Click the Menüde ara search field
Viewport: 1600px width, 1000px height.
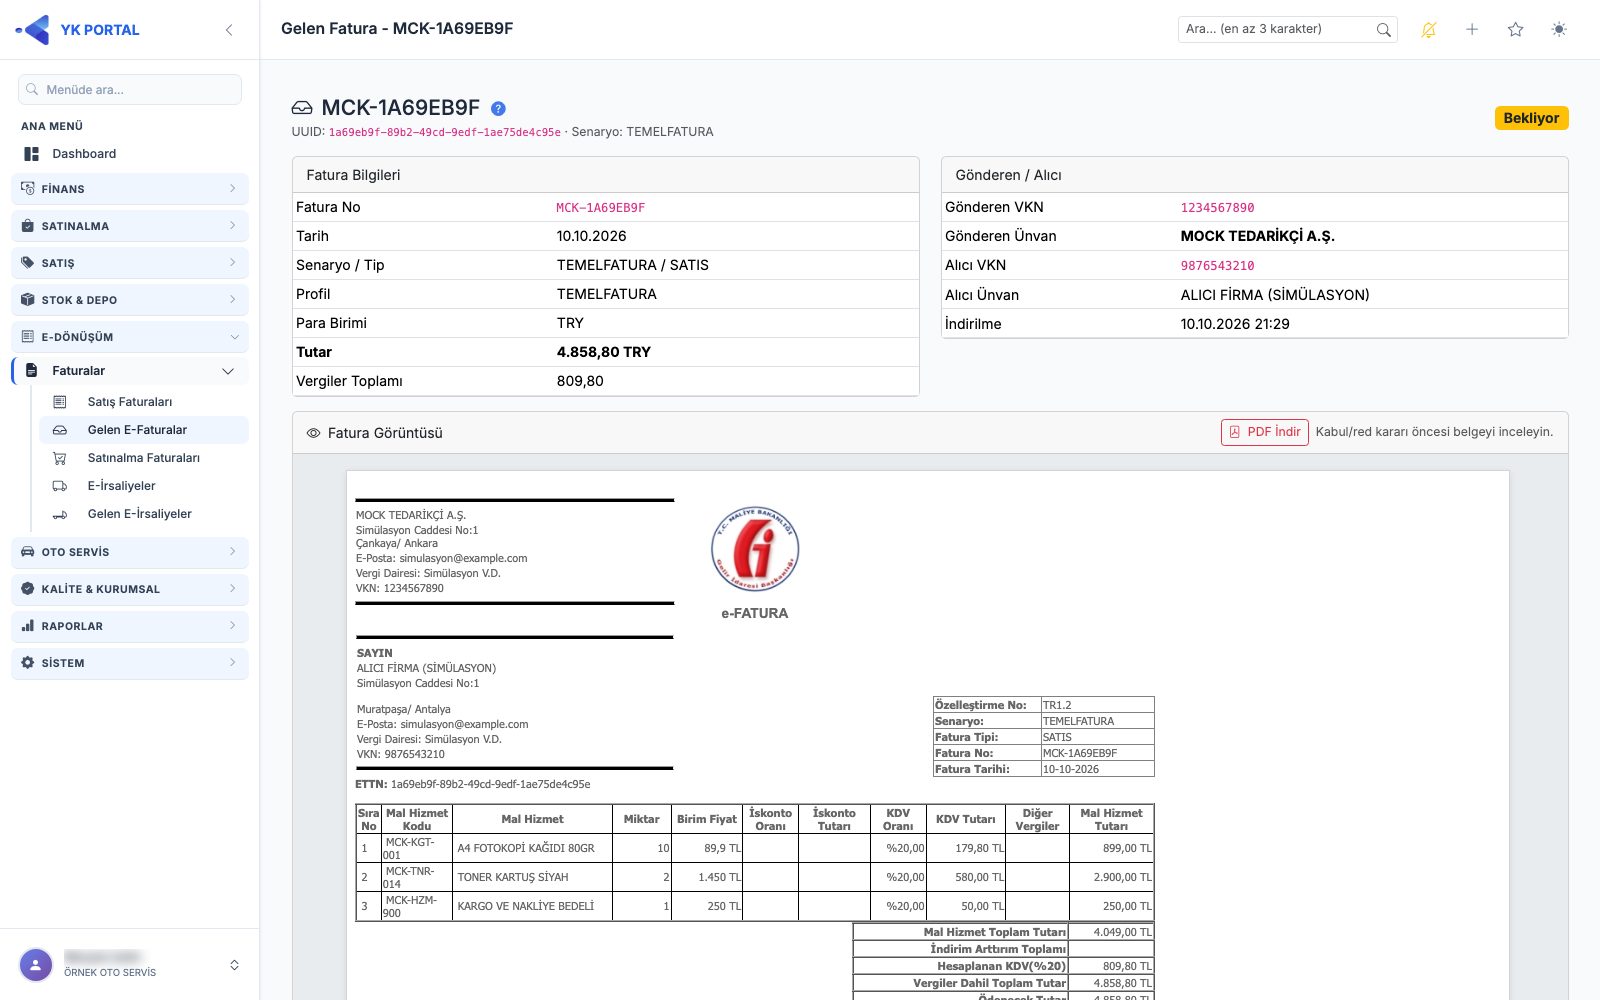click(130, 90)
